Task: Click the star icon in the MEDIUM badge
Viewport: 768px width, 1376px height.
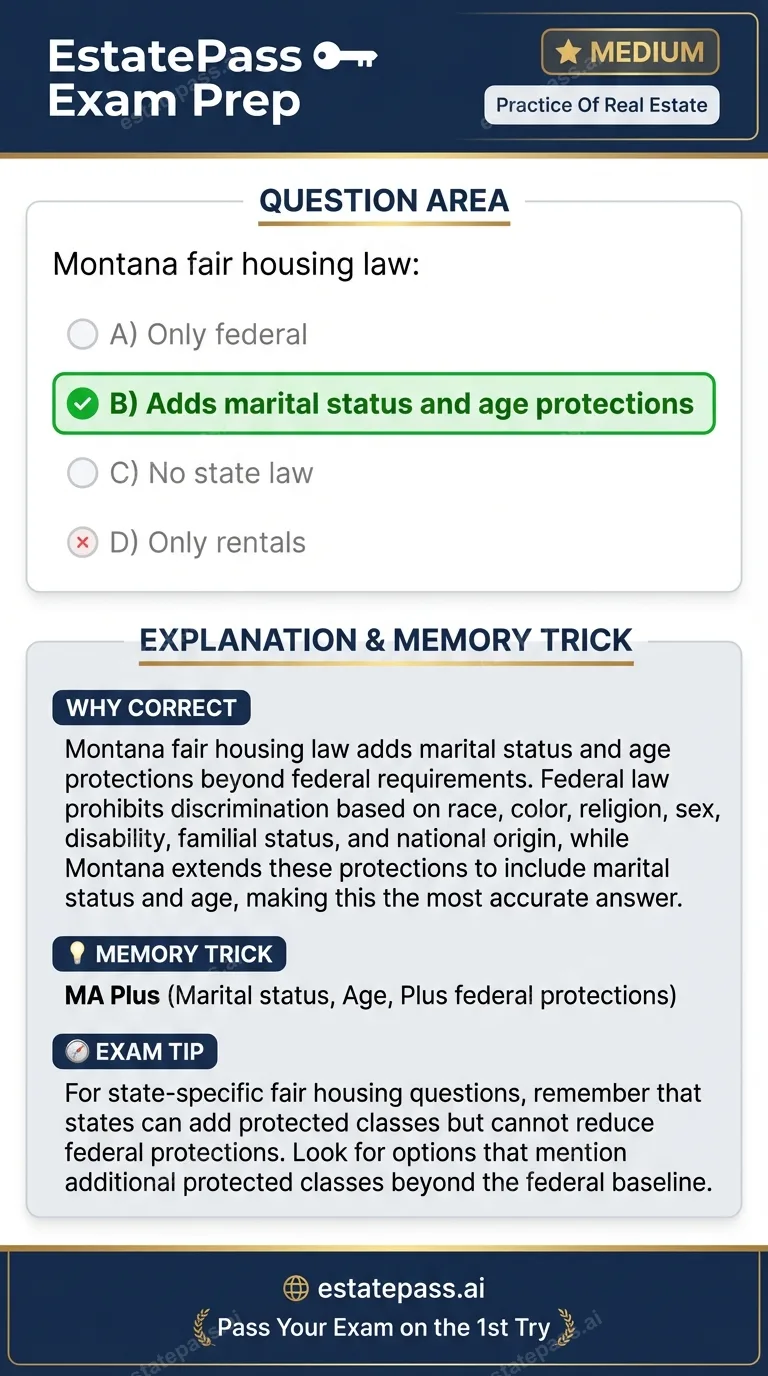Action: click(x=570, y=52)
